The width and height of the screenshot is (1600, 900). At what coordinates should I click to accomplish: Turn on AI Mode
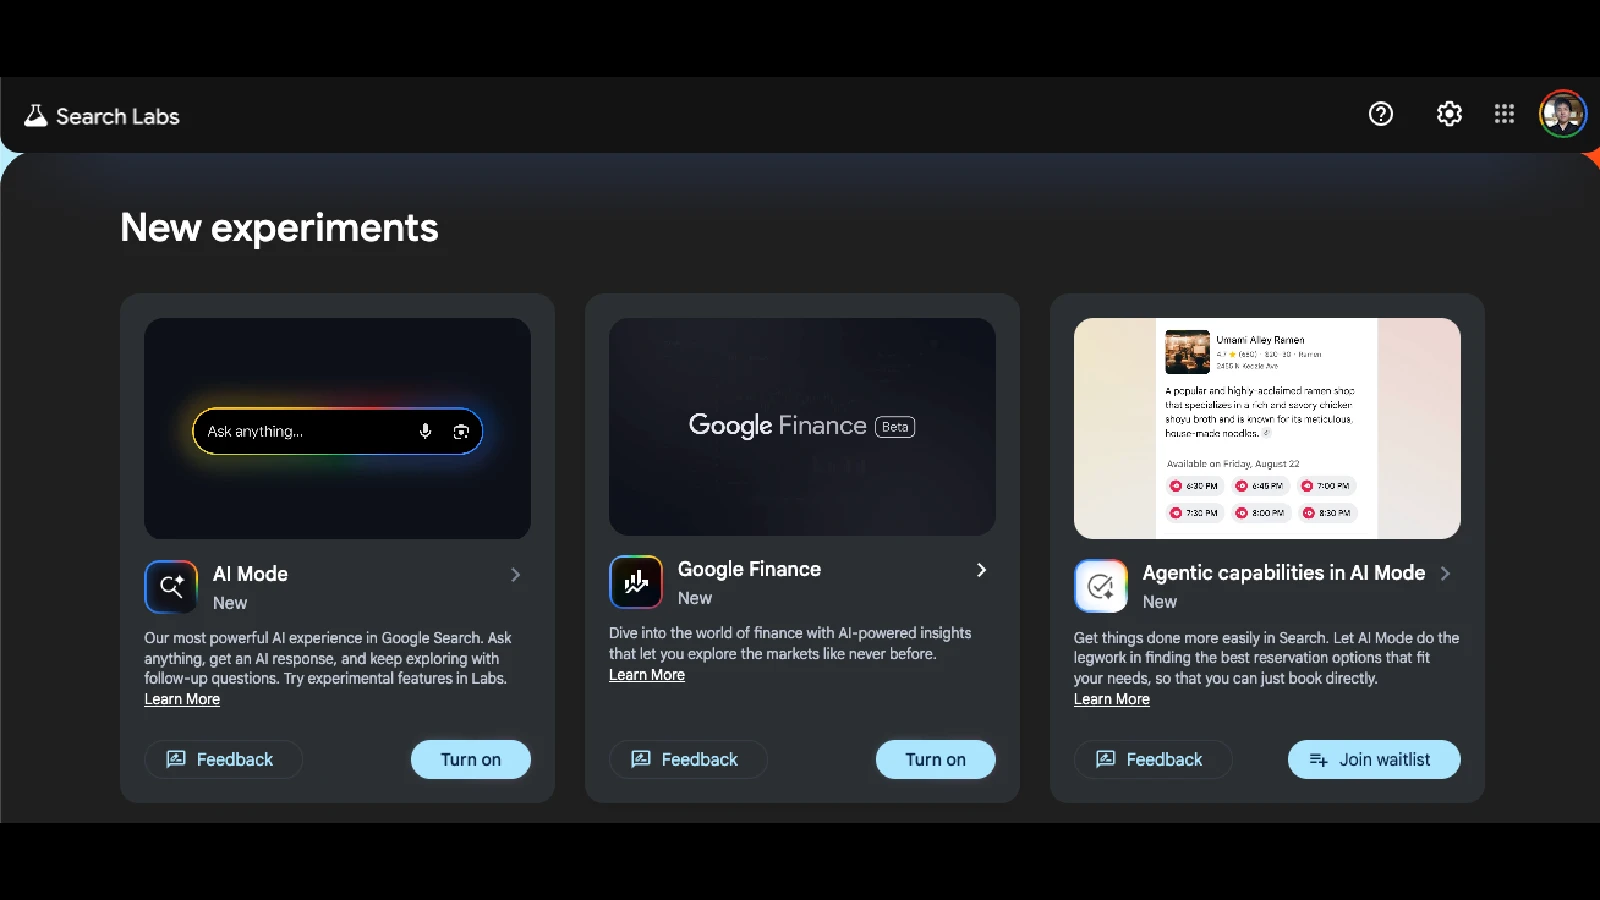click(471, 759)
